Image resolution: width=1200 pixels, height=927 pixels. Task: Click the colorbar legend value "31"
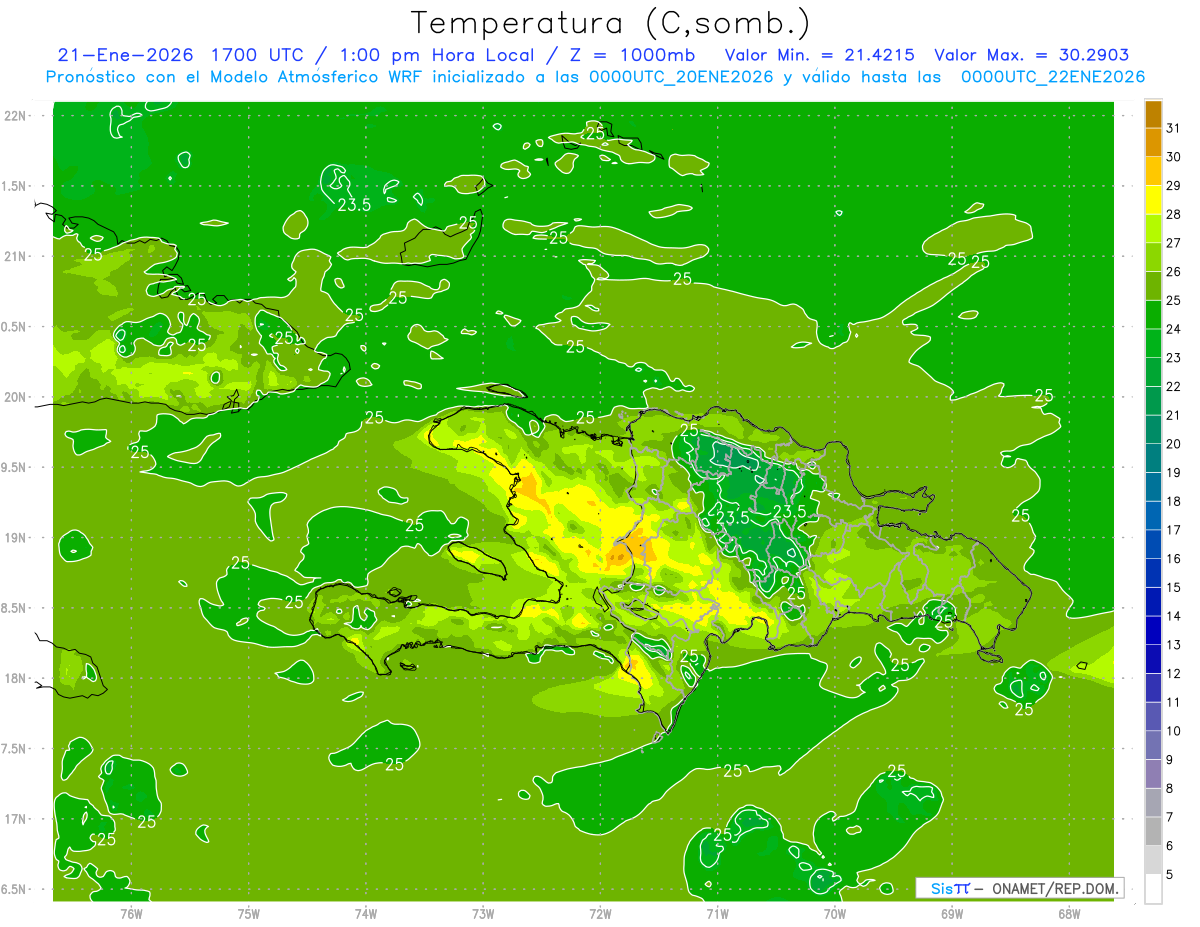[1173, 128]
